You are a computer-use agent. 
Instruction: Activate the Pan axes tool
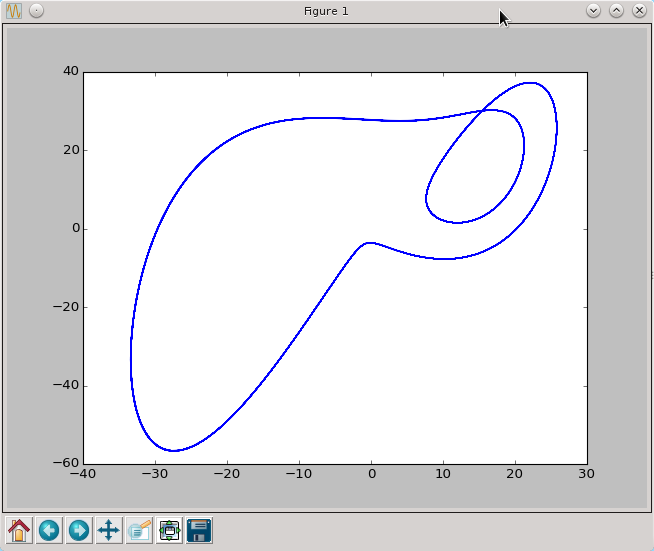coord(108,530)
